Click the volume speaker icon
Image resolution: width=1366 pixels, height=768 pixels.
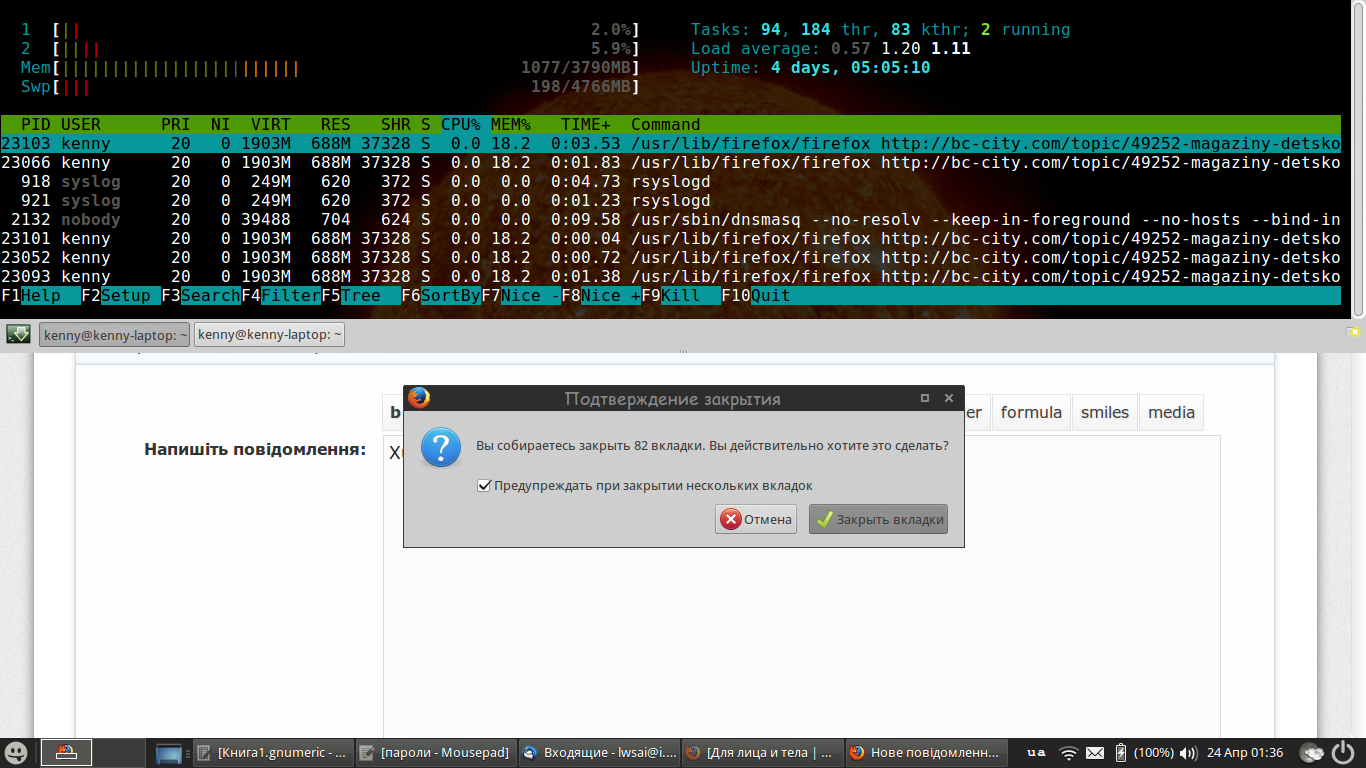(x=1189, y=752)
